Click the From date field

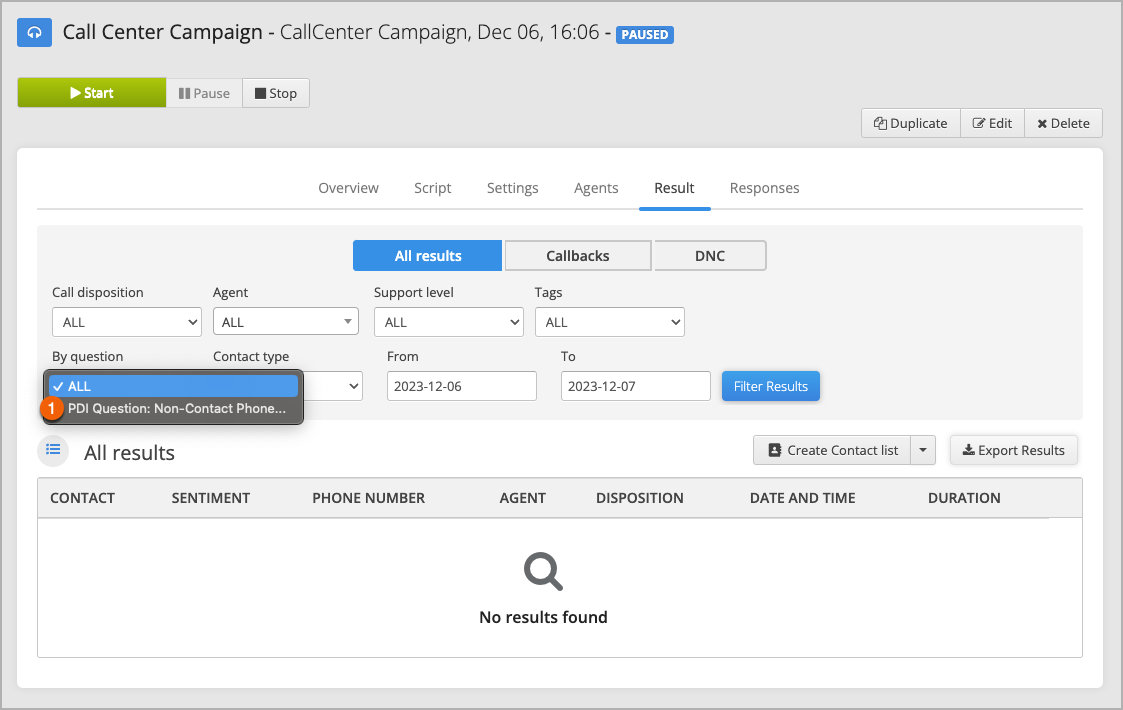click(462, 386)
